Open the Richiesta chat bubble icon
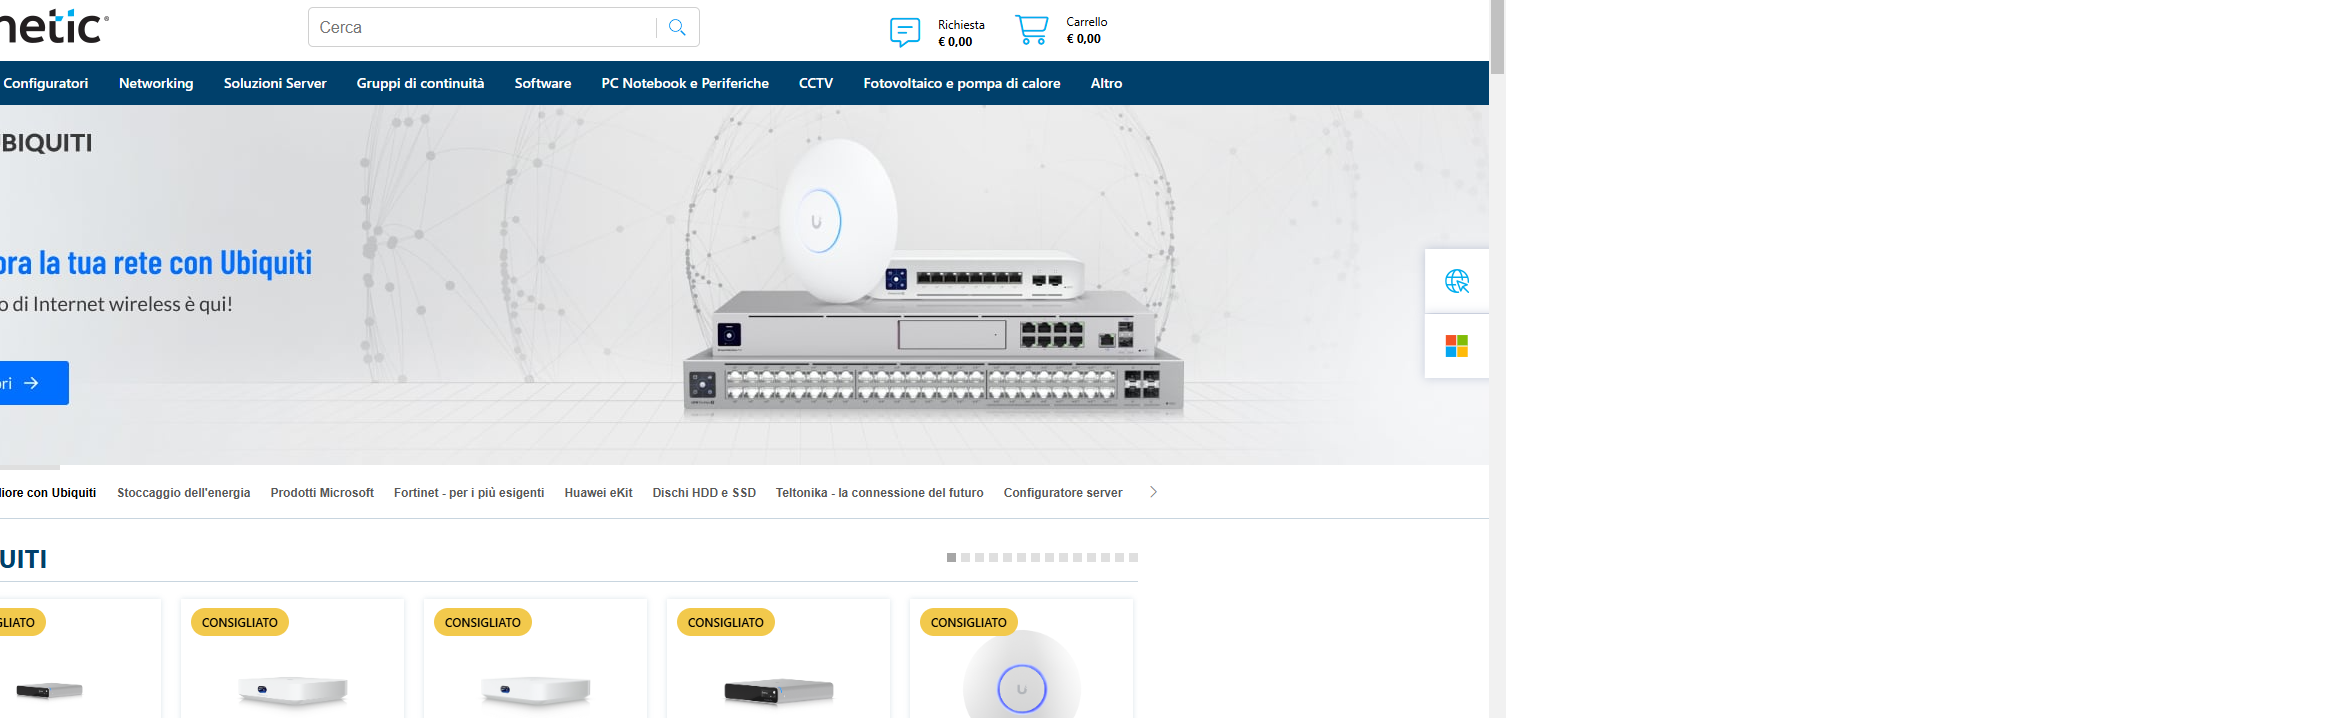This screenshot has width=2337, height=718. pos(904,32)
